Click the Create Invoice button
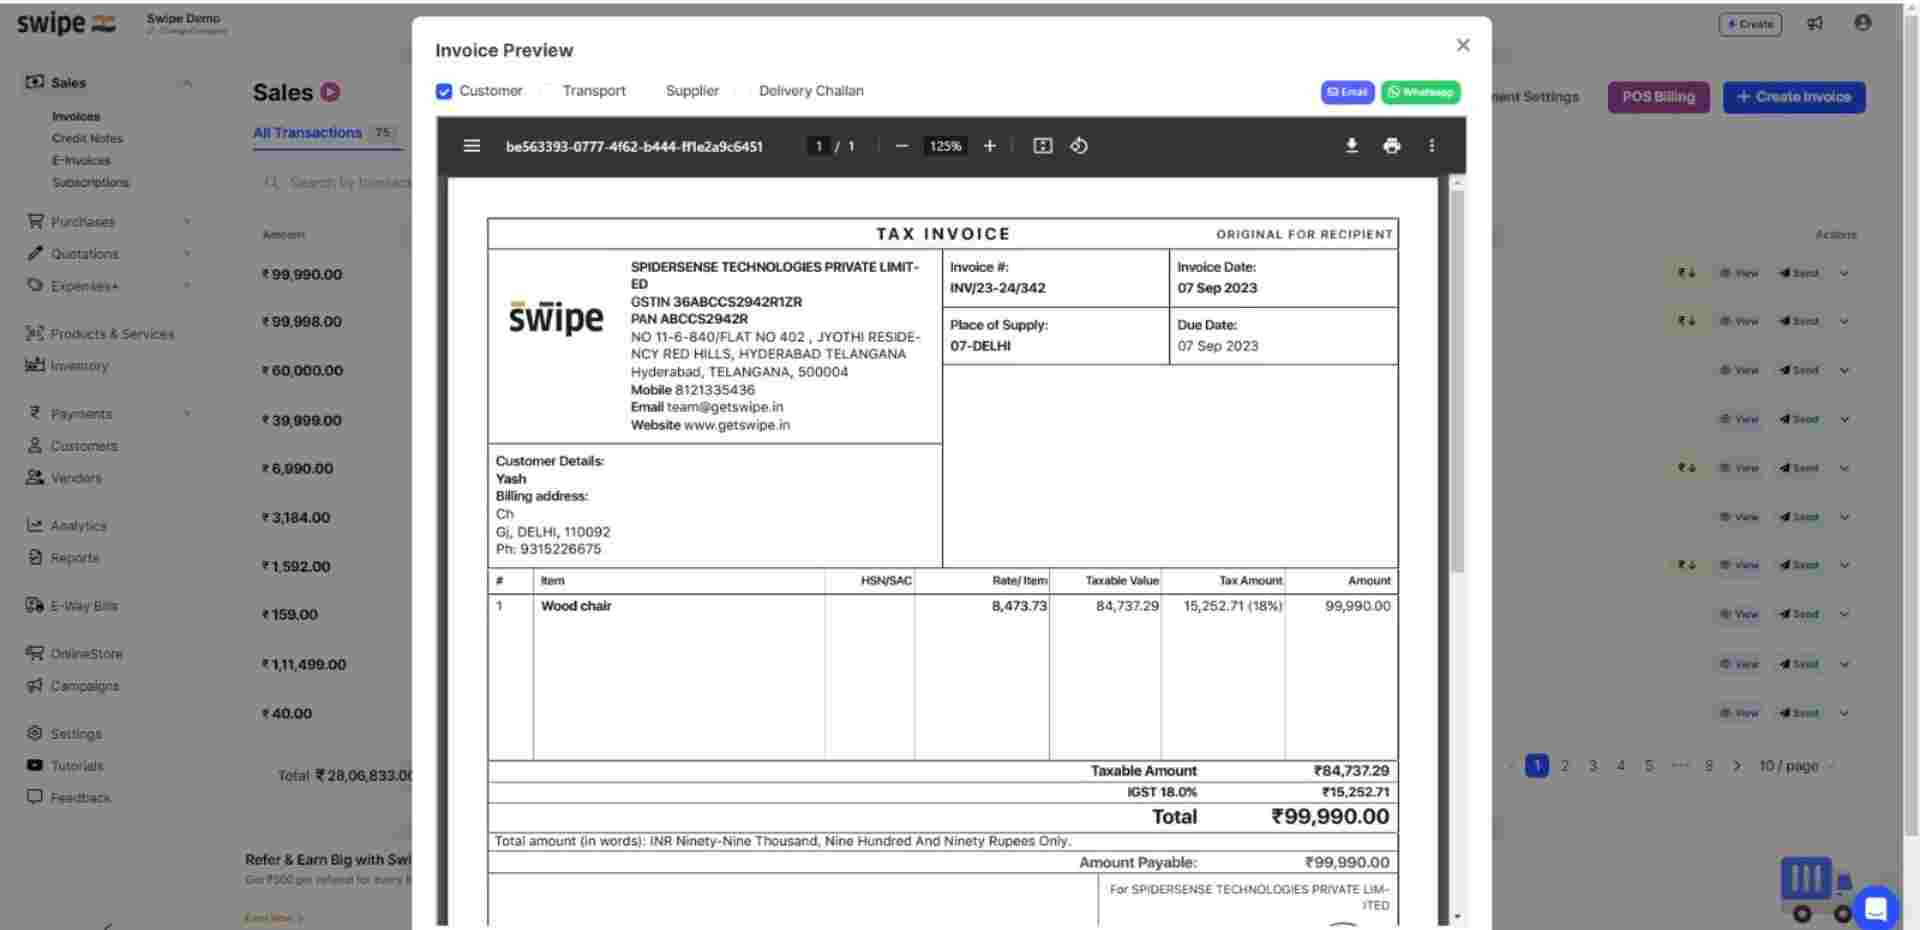The height and width of the screenshot is (930, 1920). [x=1793, y=97]
